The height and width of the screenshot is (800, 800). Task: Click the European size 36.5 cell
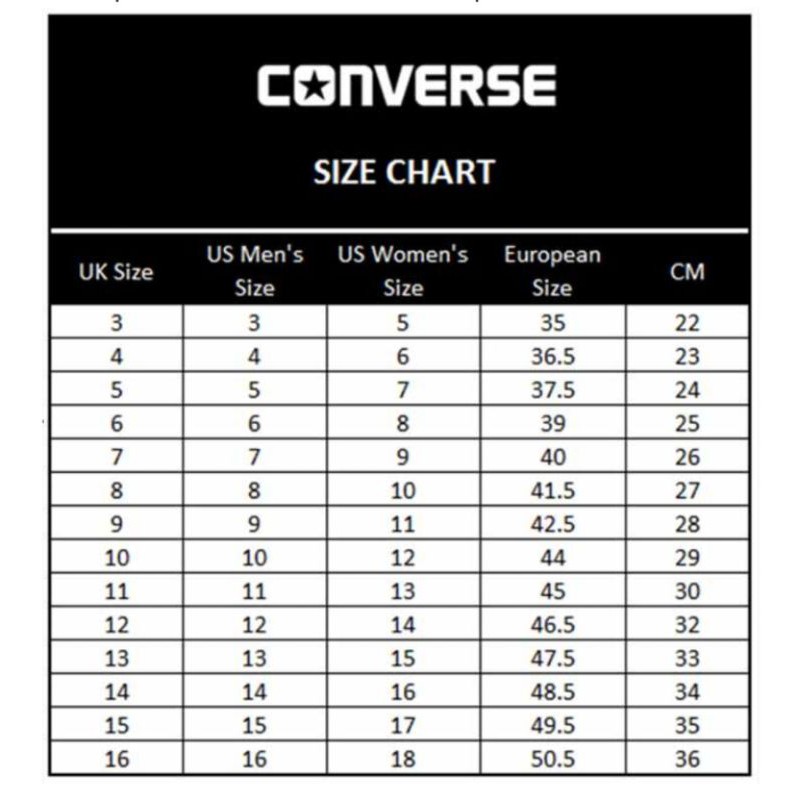point(552,356)
